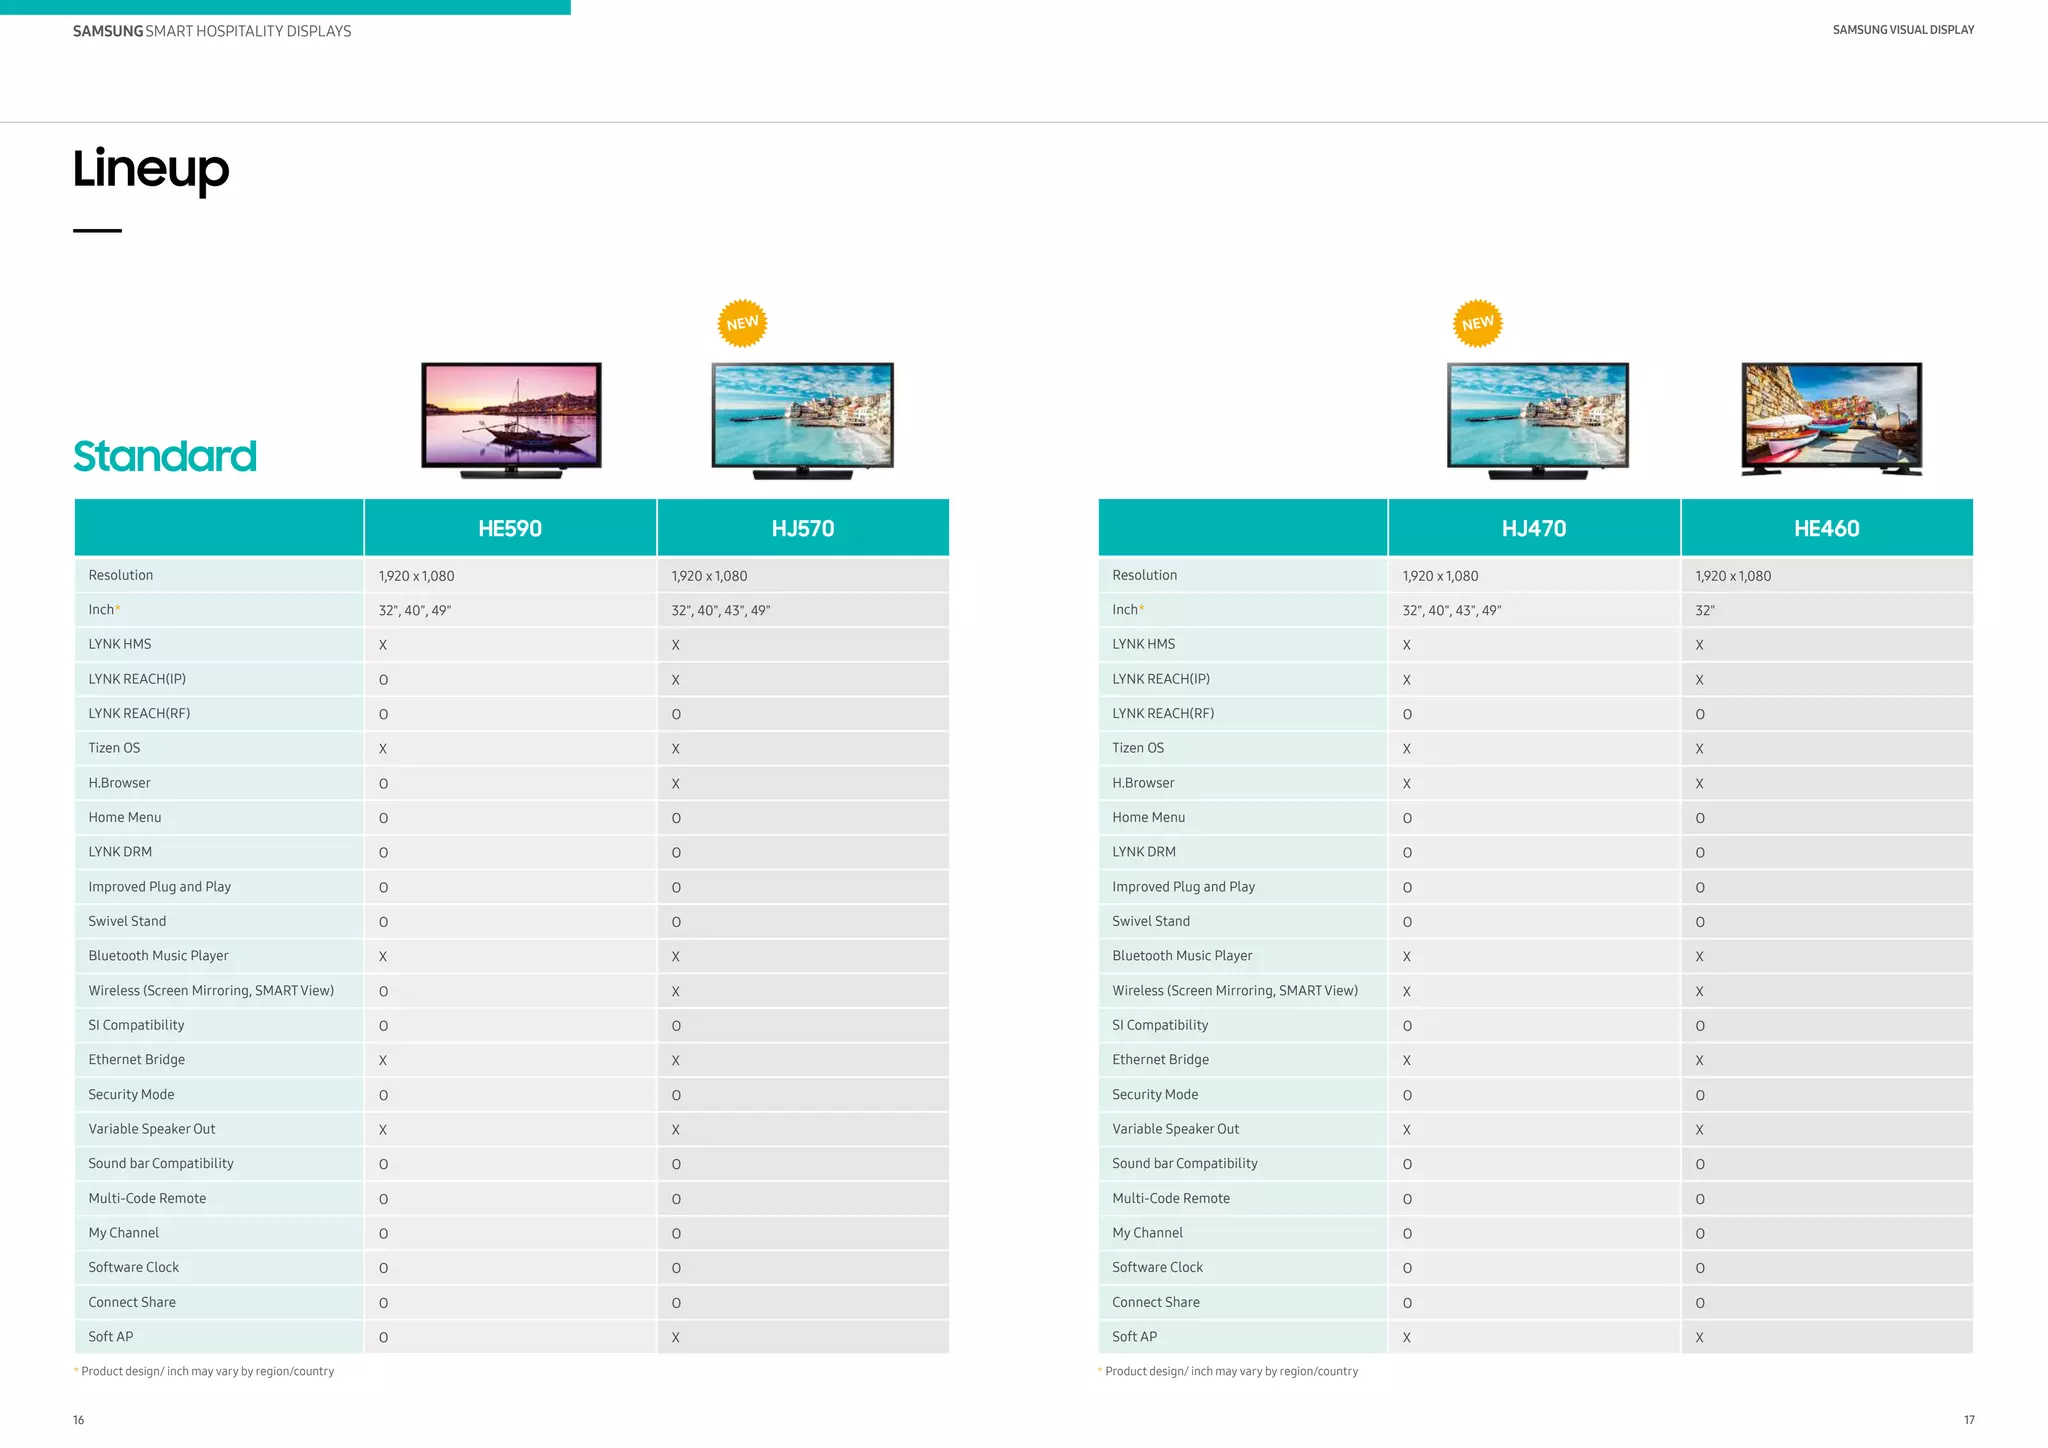Click the teal Standard section title
This screenshot has width=2048, height=1448.
pos(165,456)
